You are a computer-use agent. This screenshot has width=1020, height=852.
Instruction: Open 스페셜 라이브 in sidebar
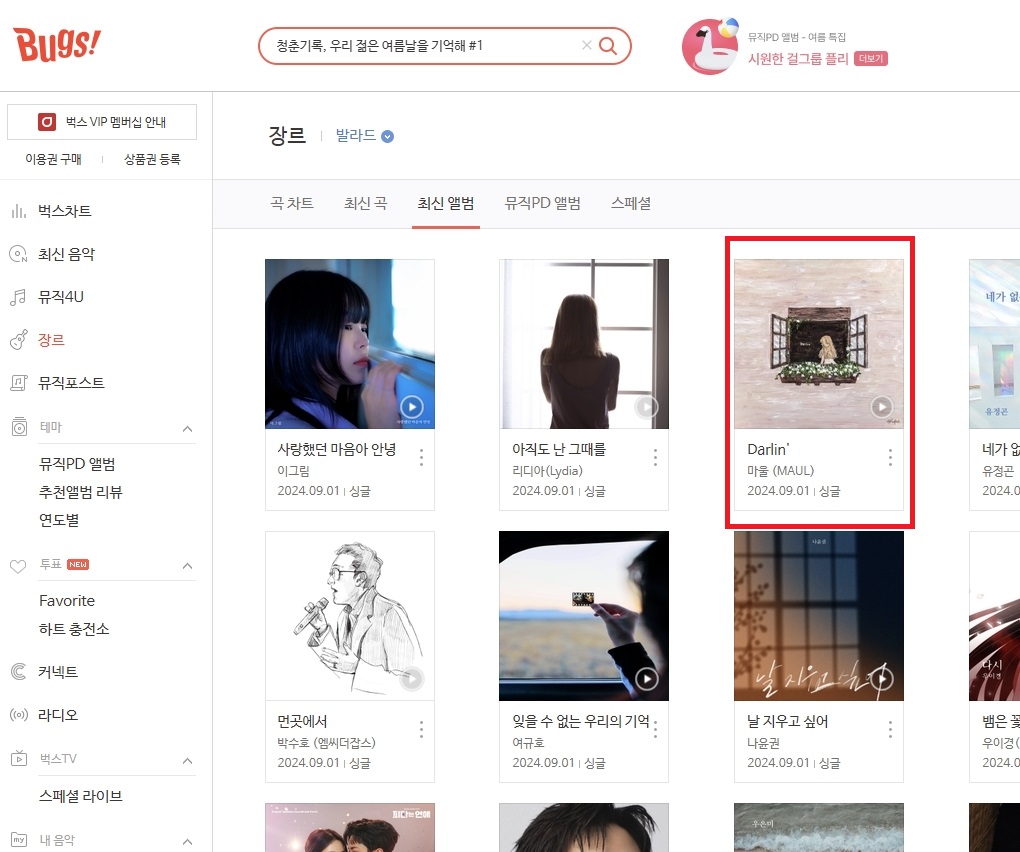click(81, 796)
